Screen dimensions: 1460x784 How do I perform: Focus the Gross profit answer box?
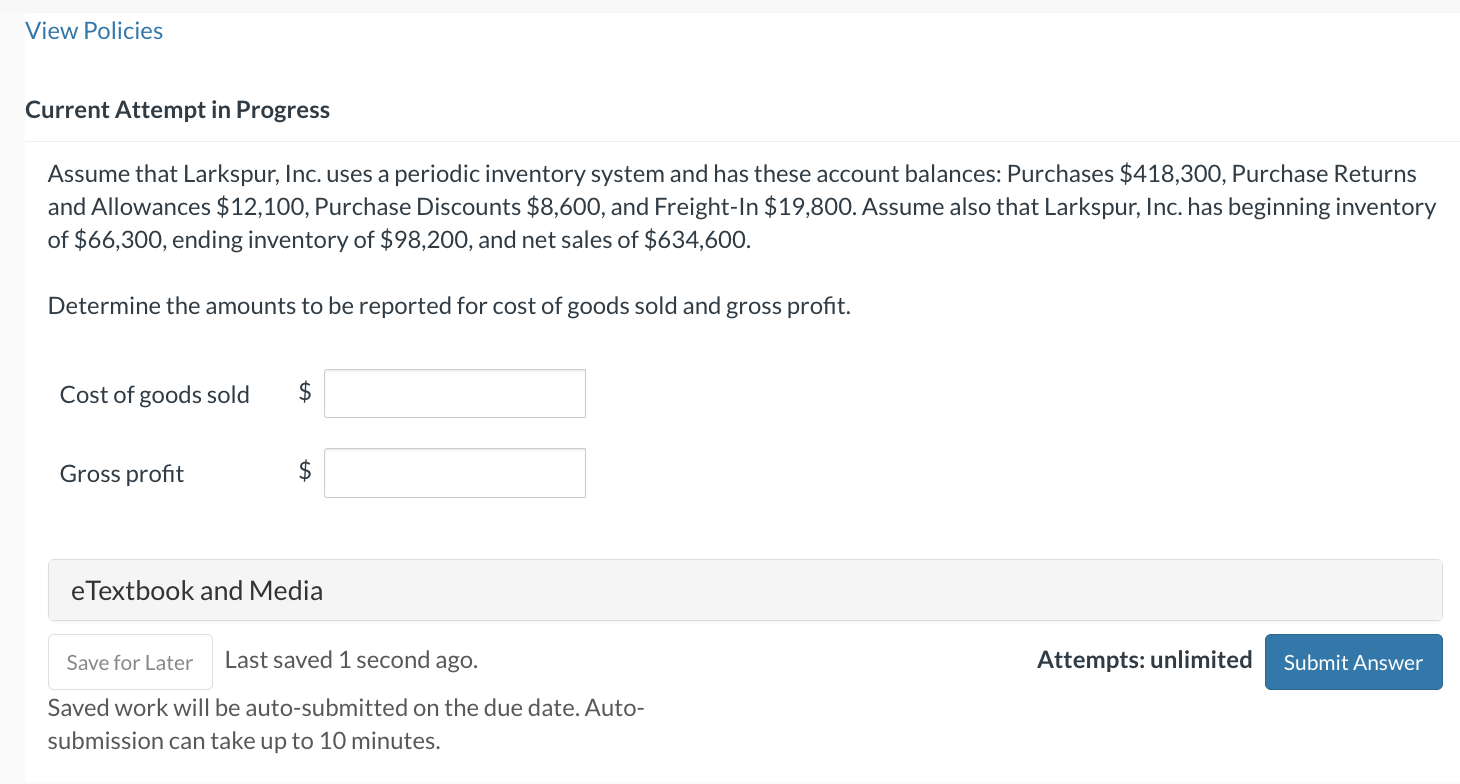tap(454, 473)
